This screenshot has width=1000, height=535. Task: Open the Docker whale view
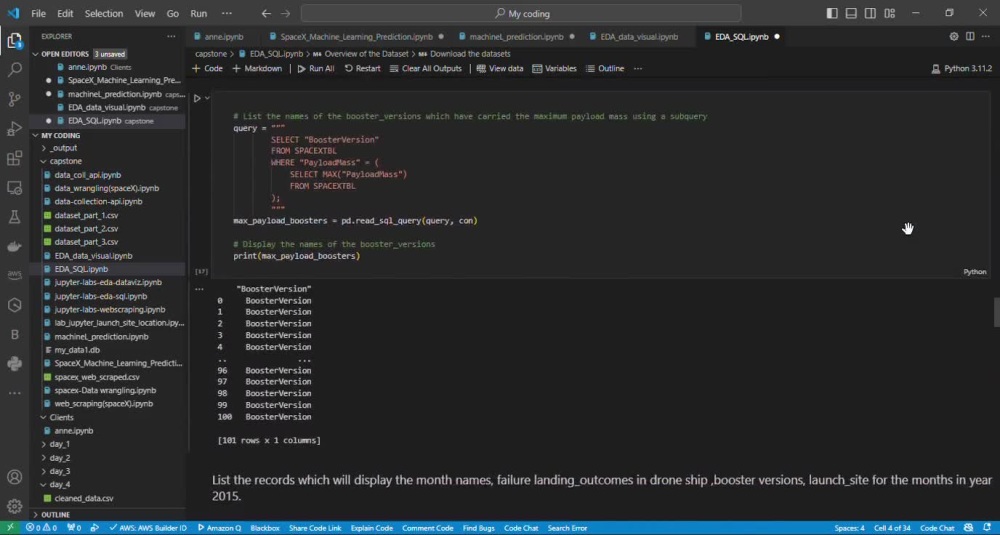pyautogui.click(x=14, y=247)
